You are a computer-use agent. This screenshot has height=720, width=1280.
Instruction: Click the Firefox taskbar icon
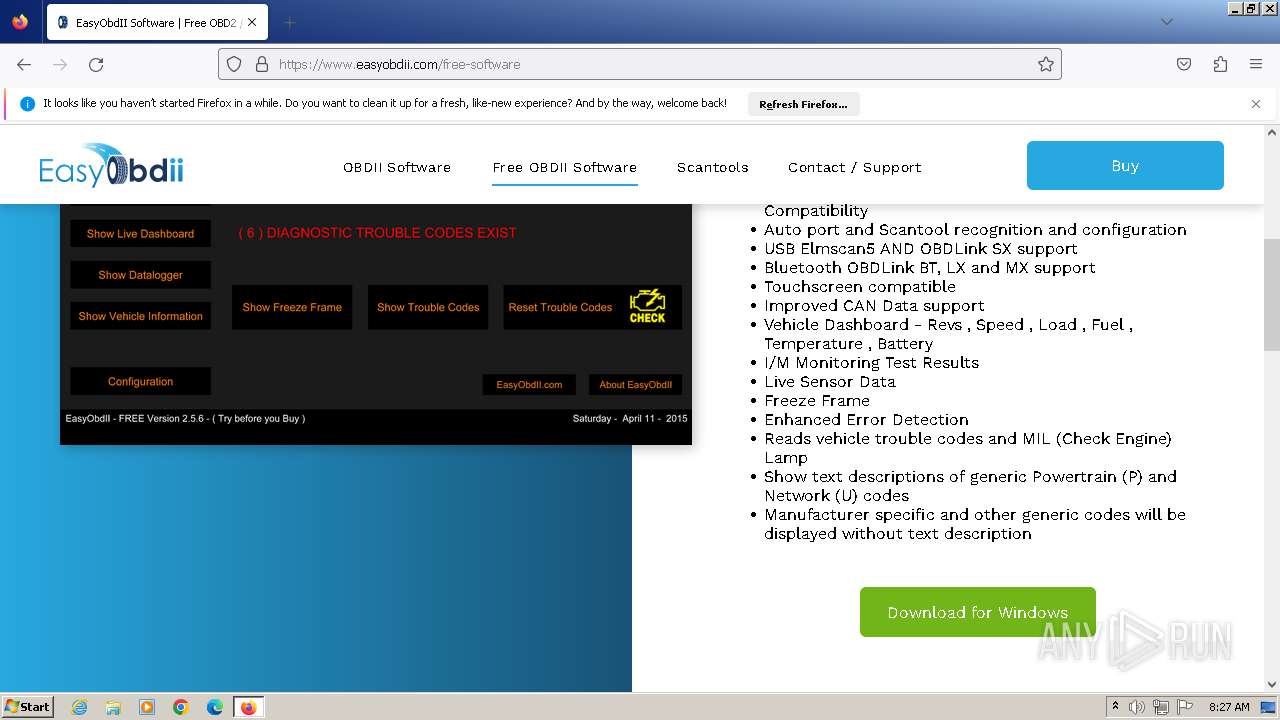click(x=248, y=707)
